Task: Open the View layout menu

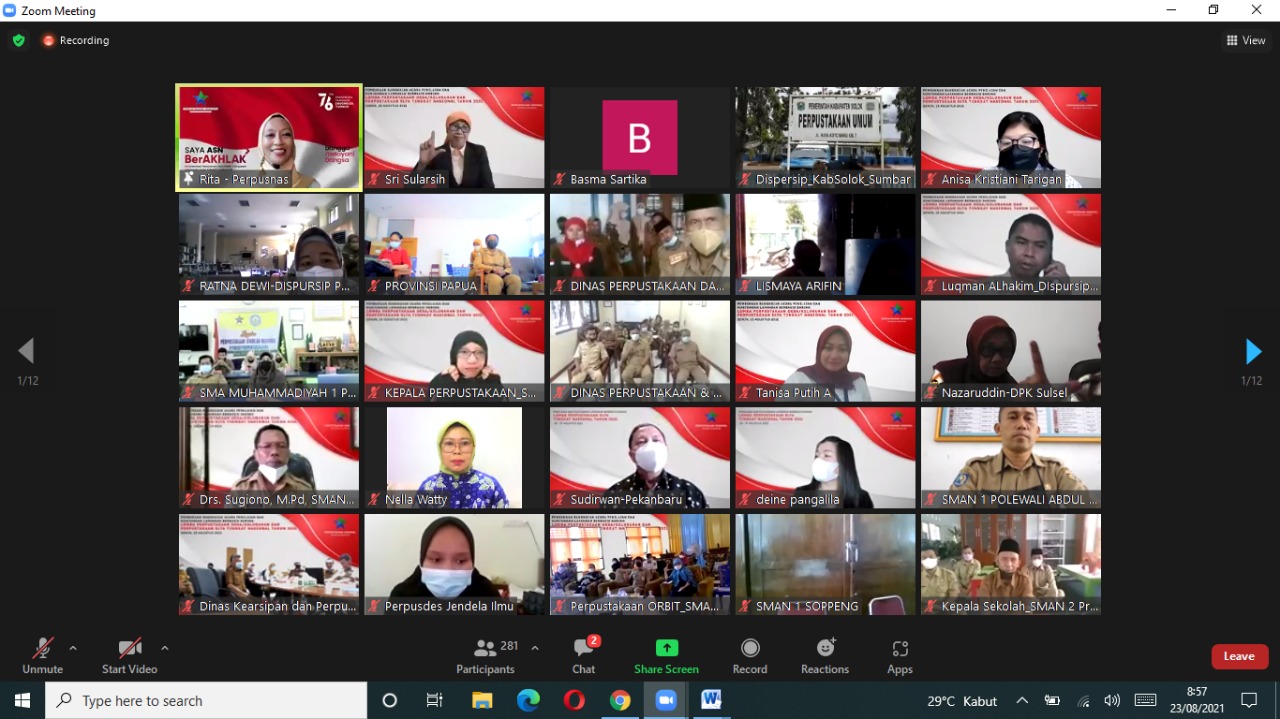Action: 1246,40
